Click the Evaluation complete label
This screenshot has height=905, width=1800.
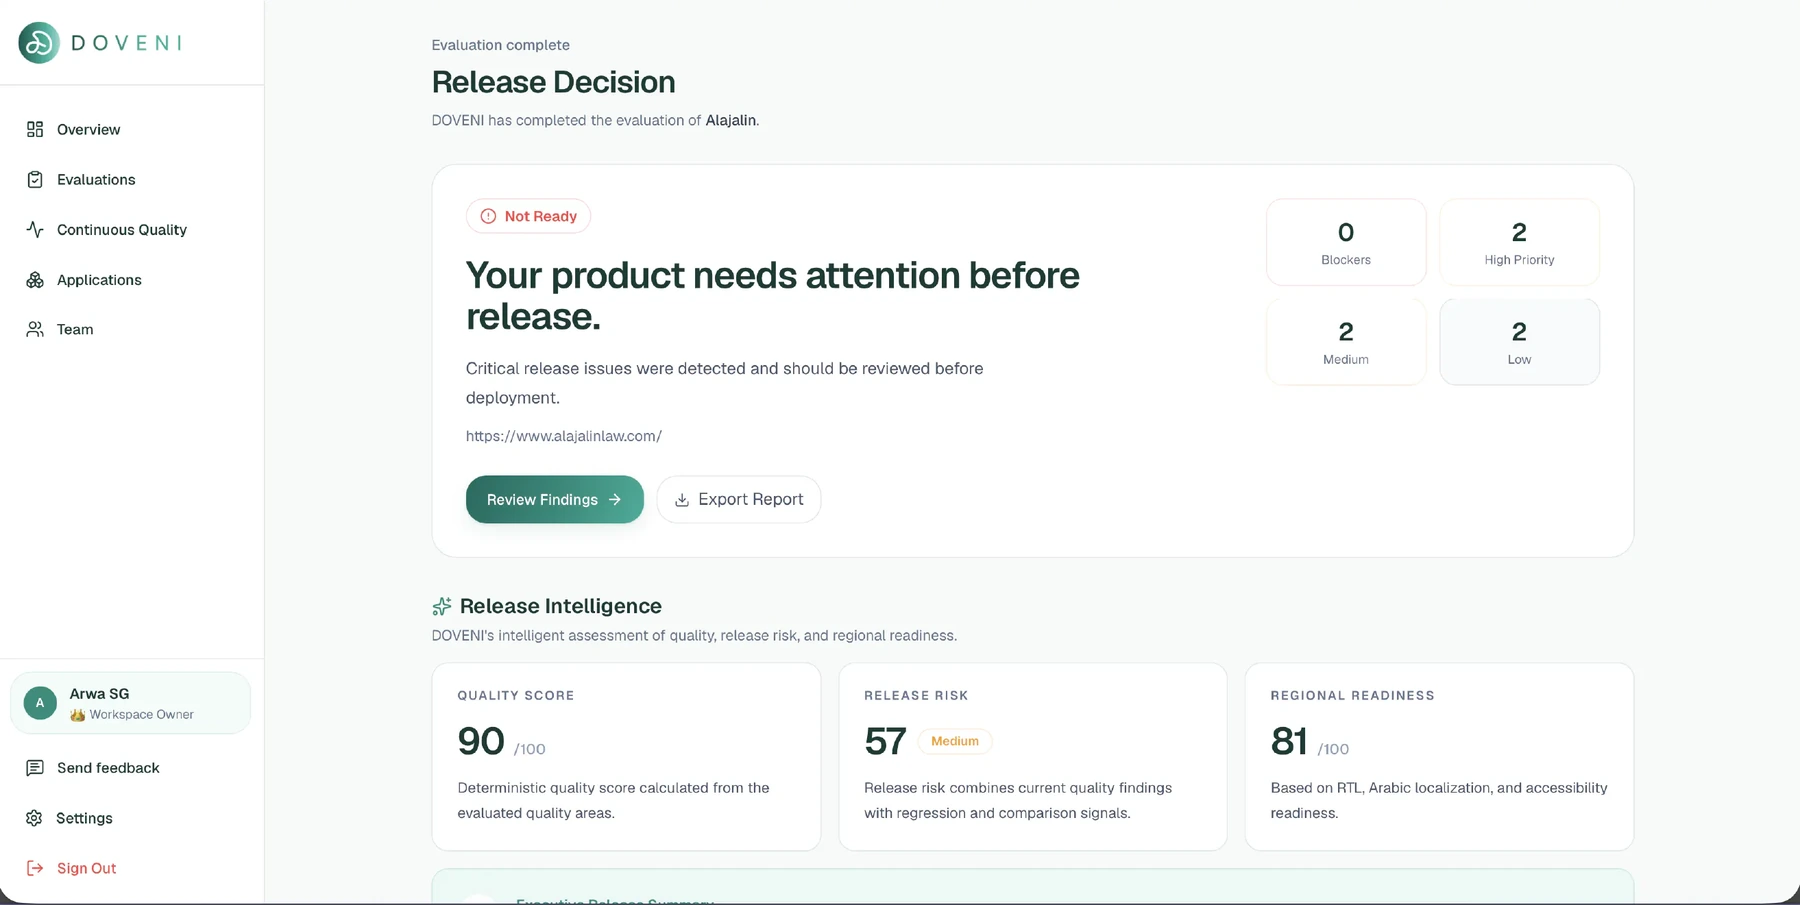point(501,45)
